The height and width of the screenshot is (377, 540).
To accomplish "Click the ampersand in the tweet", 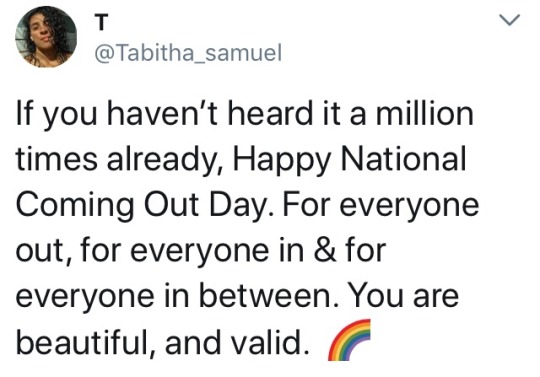I will tap(325, 250).
